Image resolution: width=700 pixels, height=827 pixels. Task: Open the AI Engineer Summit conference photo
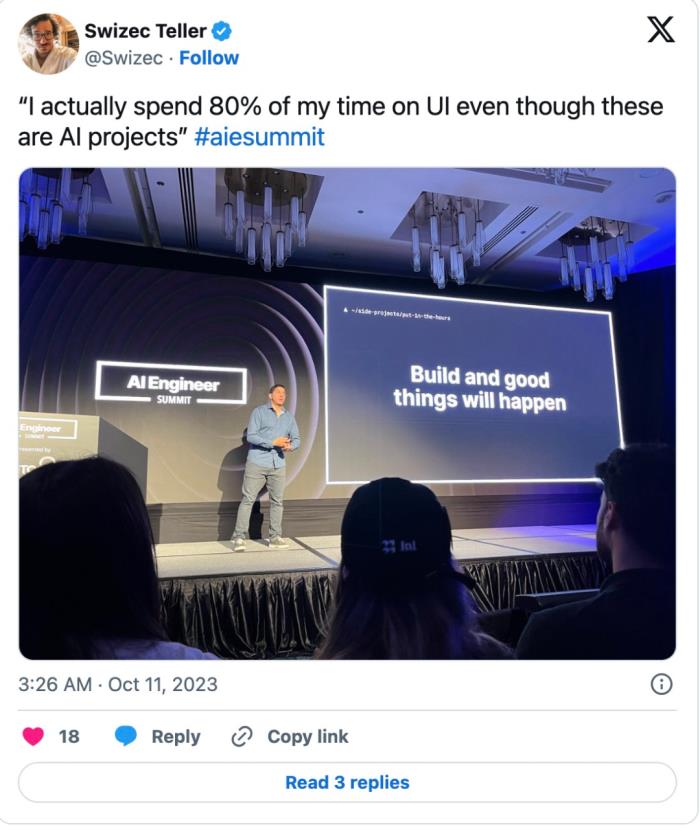click(347, 414)
